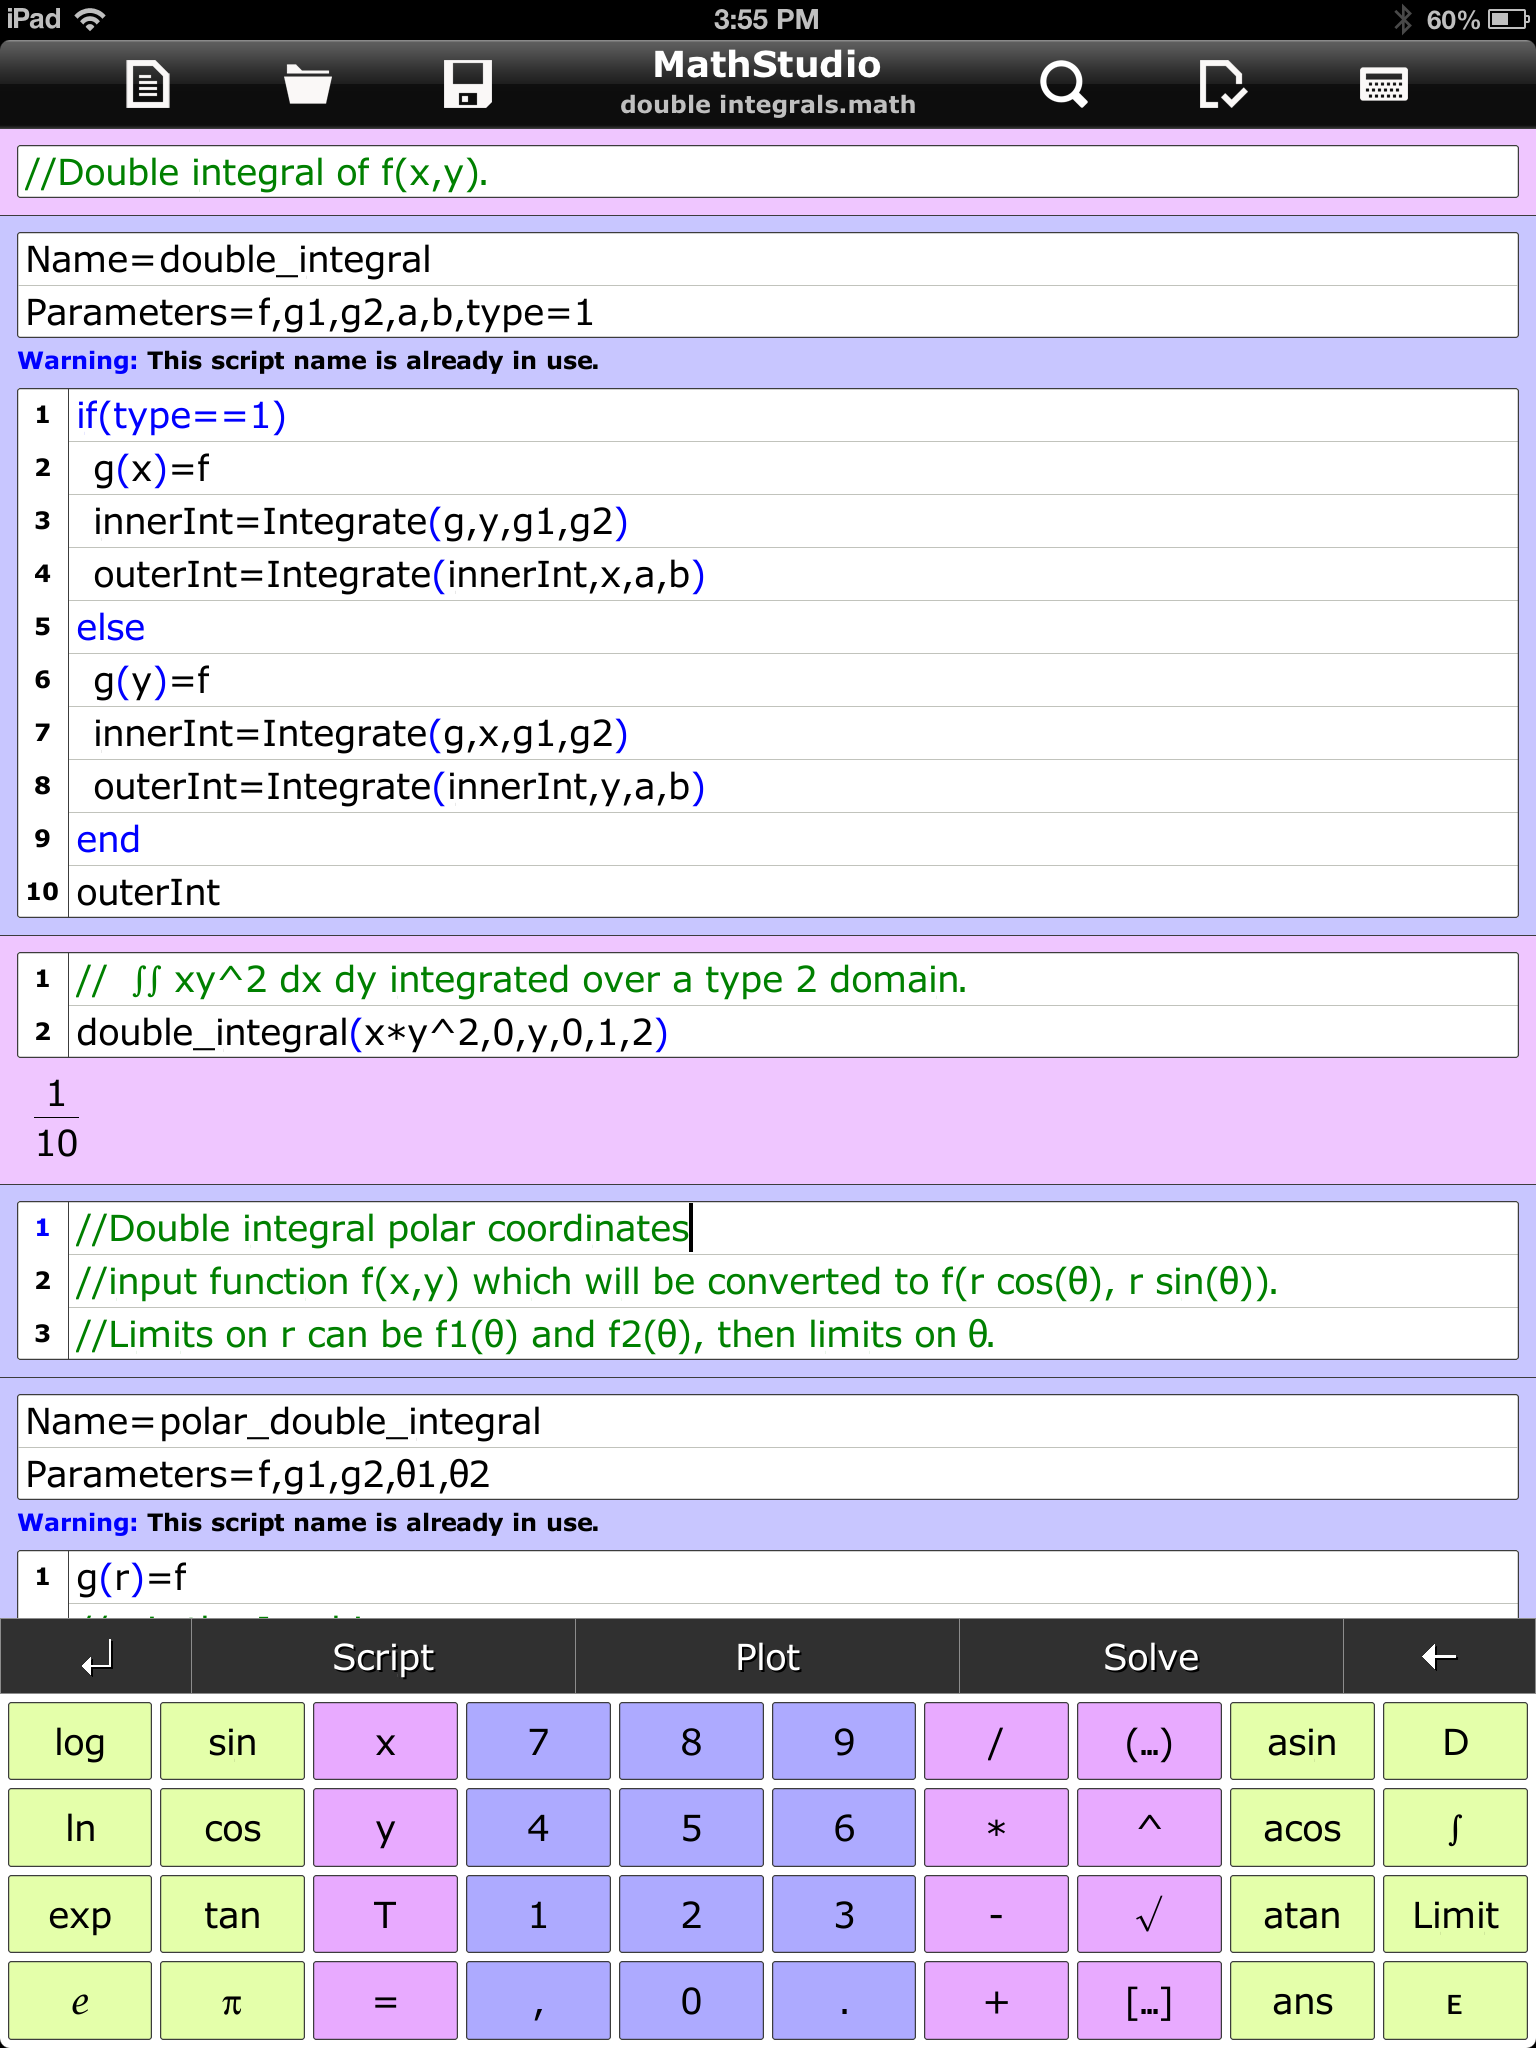Image resolution: width=1536 pixels, height=2048 pixels.
Task: Insert square root with the √ key
Action: [x=1149, y=1915]
